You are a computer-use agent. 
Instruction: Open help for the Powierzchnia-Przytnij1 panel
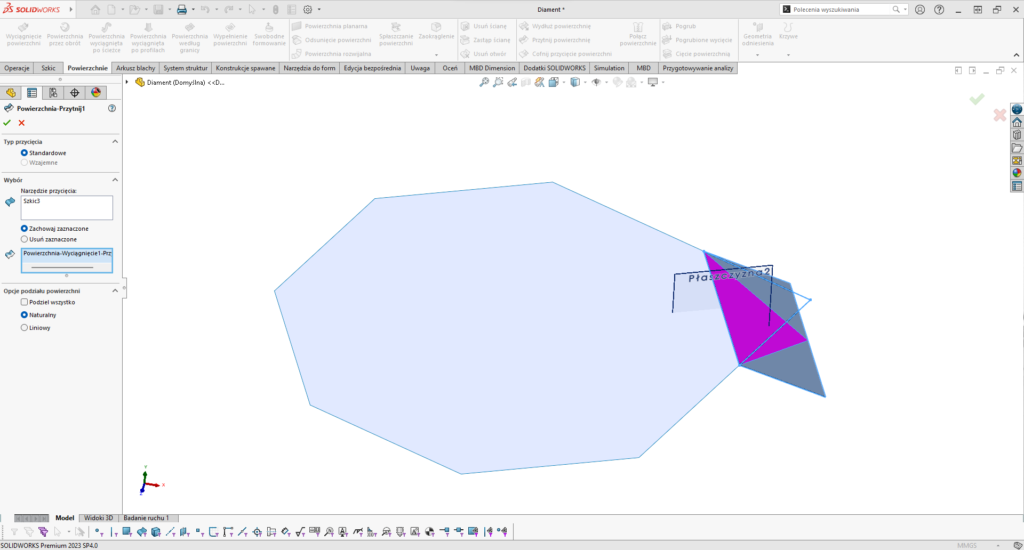111,107
